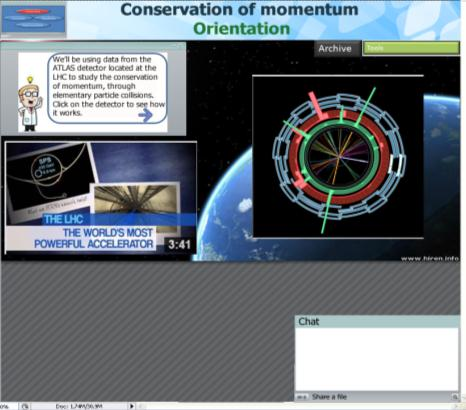Click the status bar preview icon near zoom

coord(25,406)
